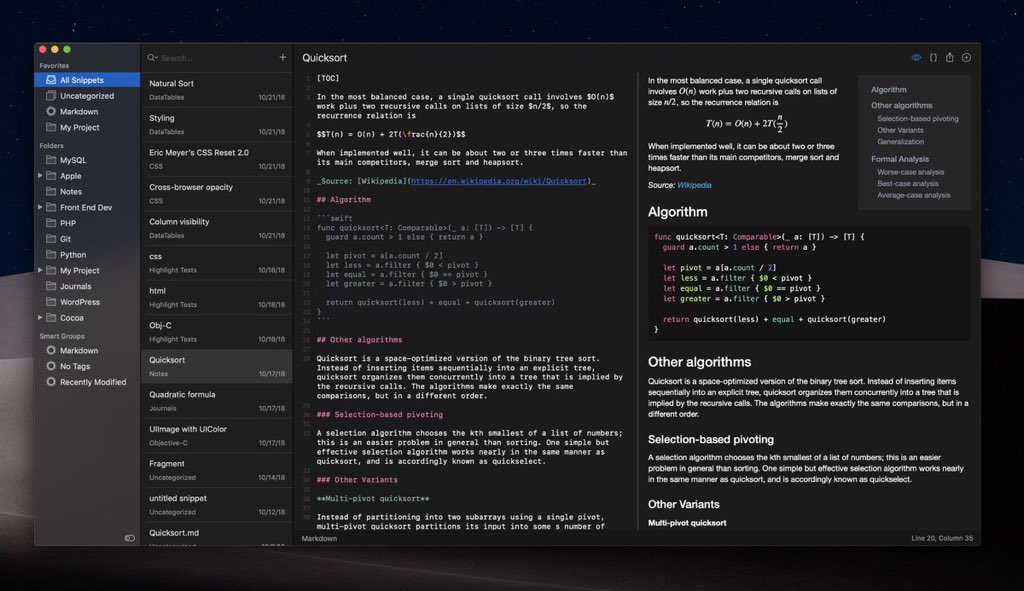This screenshot has width=1024, height=591.
Task: Jump to Selection-based pivoting in table of contents
Action: (x=918, y=119)
